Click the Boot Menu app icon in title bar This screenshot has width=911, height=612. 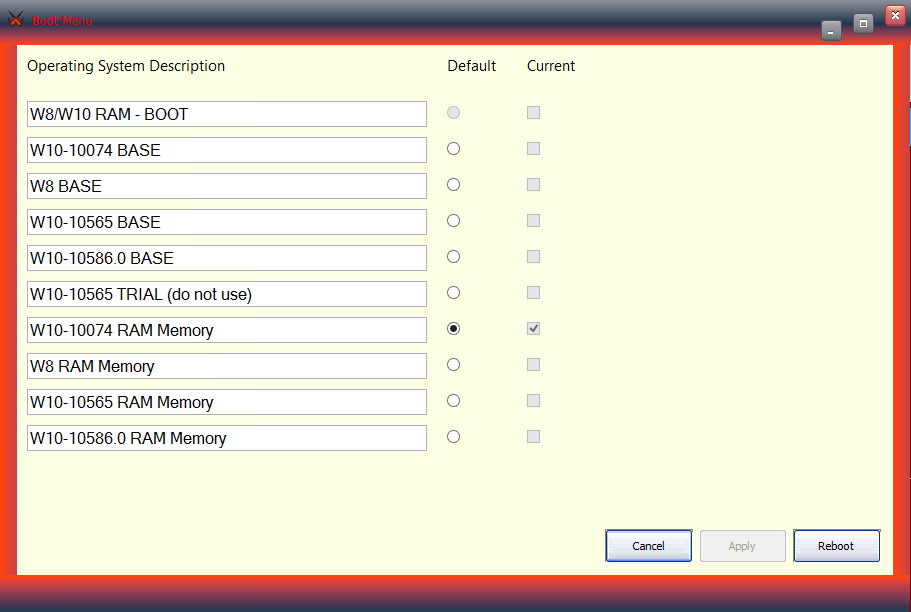(x=16, y=20)
